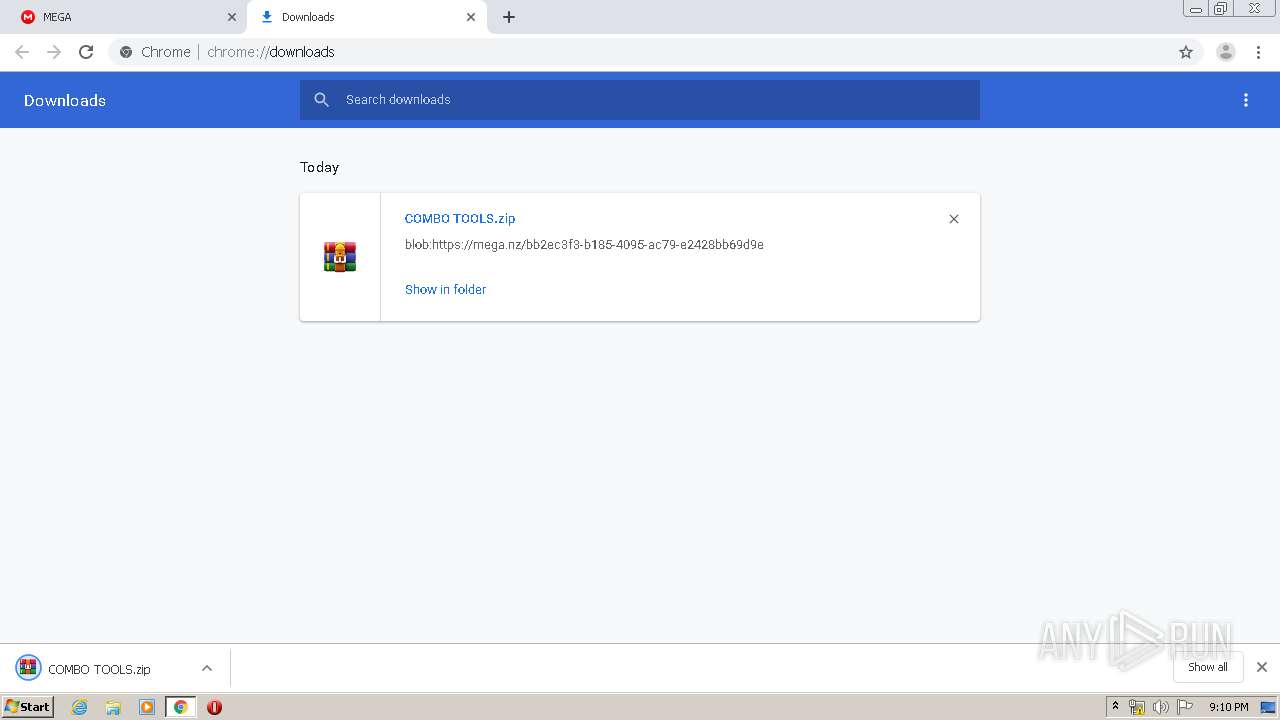Click the search magnifier icon
The image size is (1280, 720).
click(321, 100)
